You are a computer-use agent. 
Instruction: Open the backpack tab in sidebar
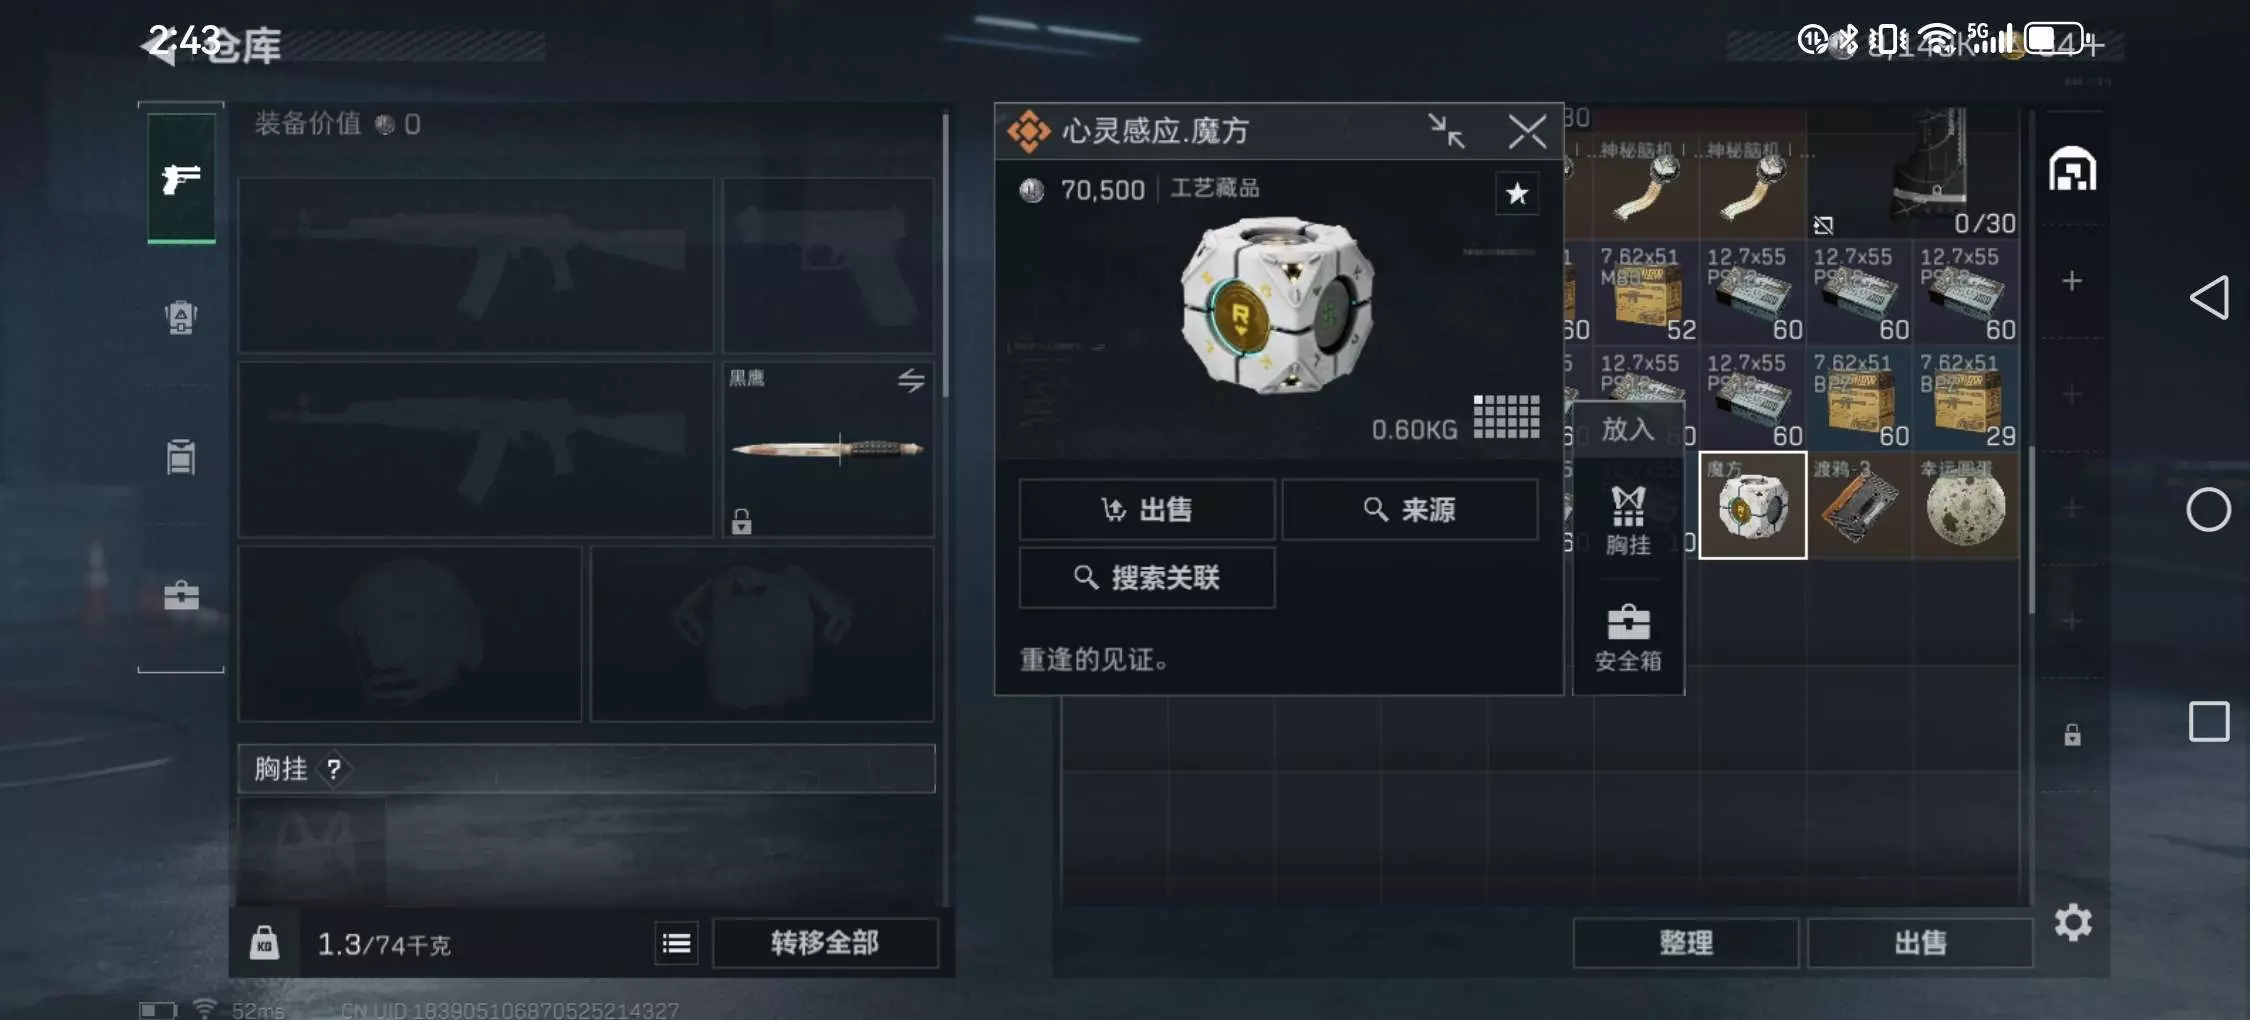click(181, 317)
